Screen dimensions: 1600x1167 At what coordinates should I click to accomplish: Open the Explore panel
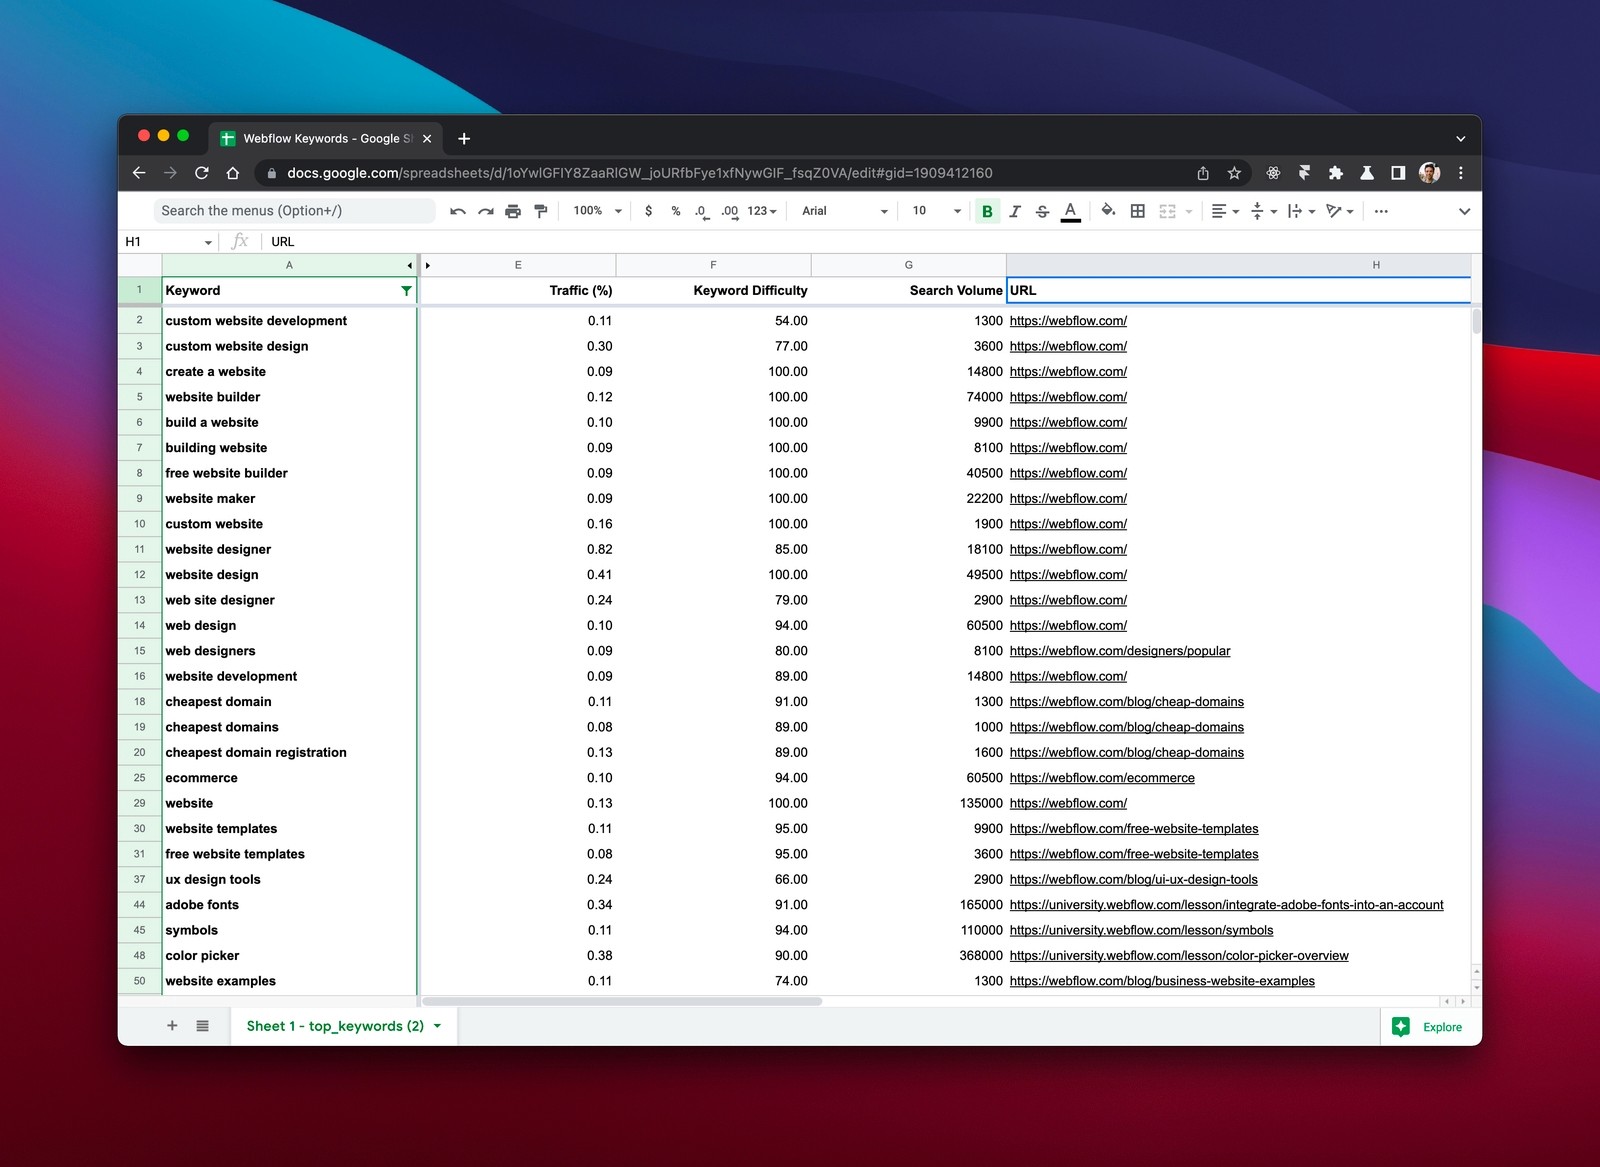pos(1428,1027)
